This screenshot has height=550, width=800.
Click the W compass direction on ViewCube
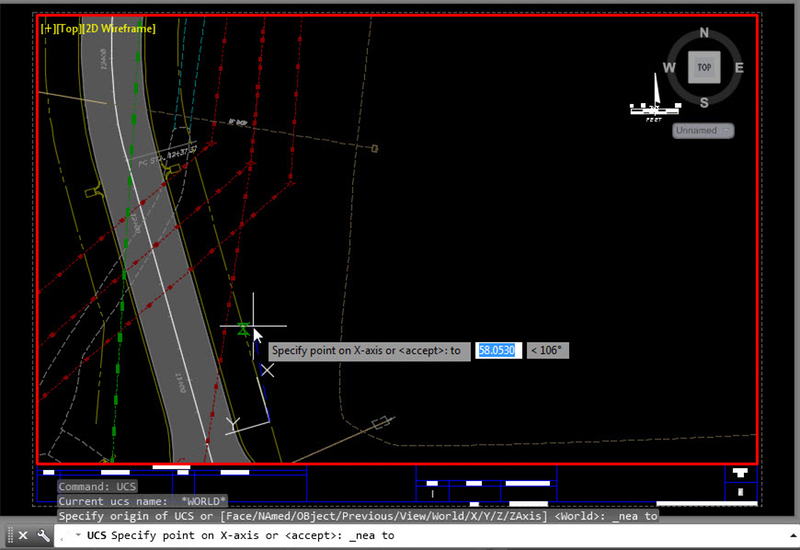click(668, 68)
